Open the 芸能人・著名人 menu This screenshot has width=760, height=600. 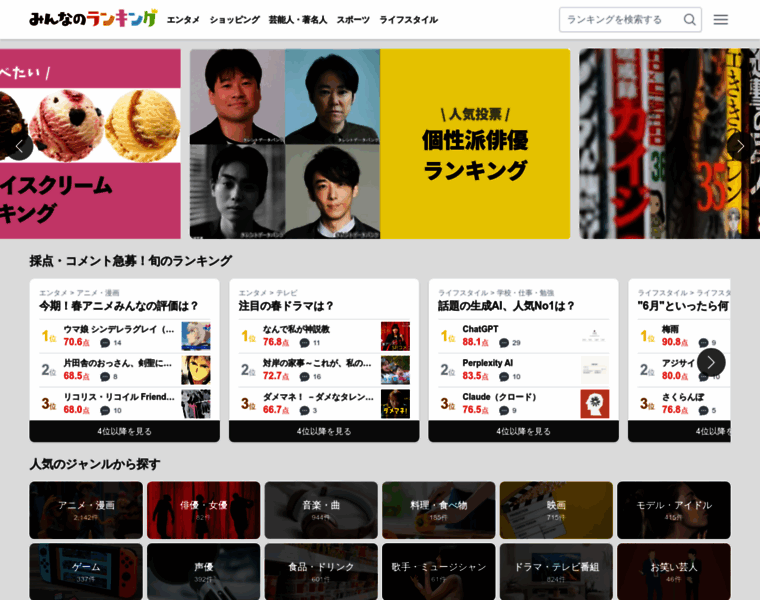(298, 20)
